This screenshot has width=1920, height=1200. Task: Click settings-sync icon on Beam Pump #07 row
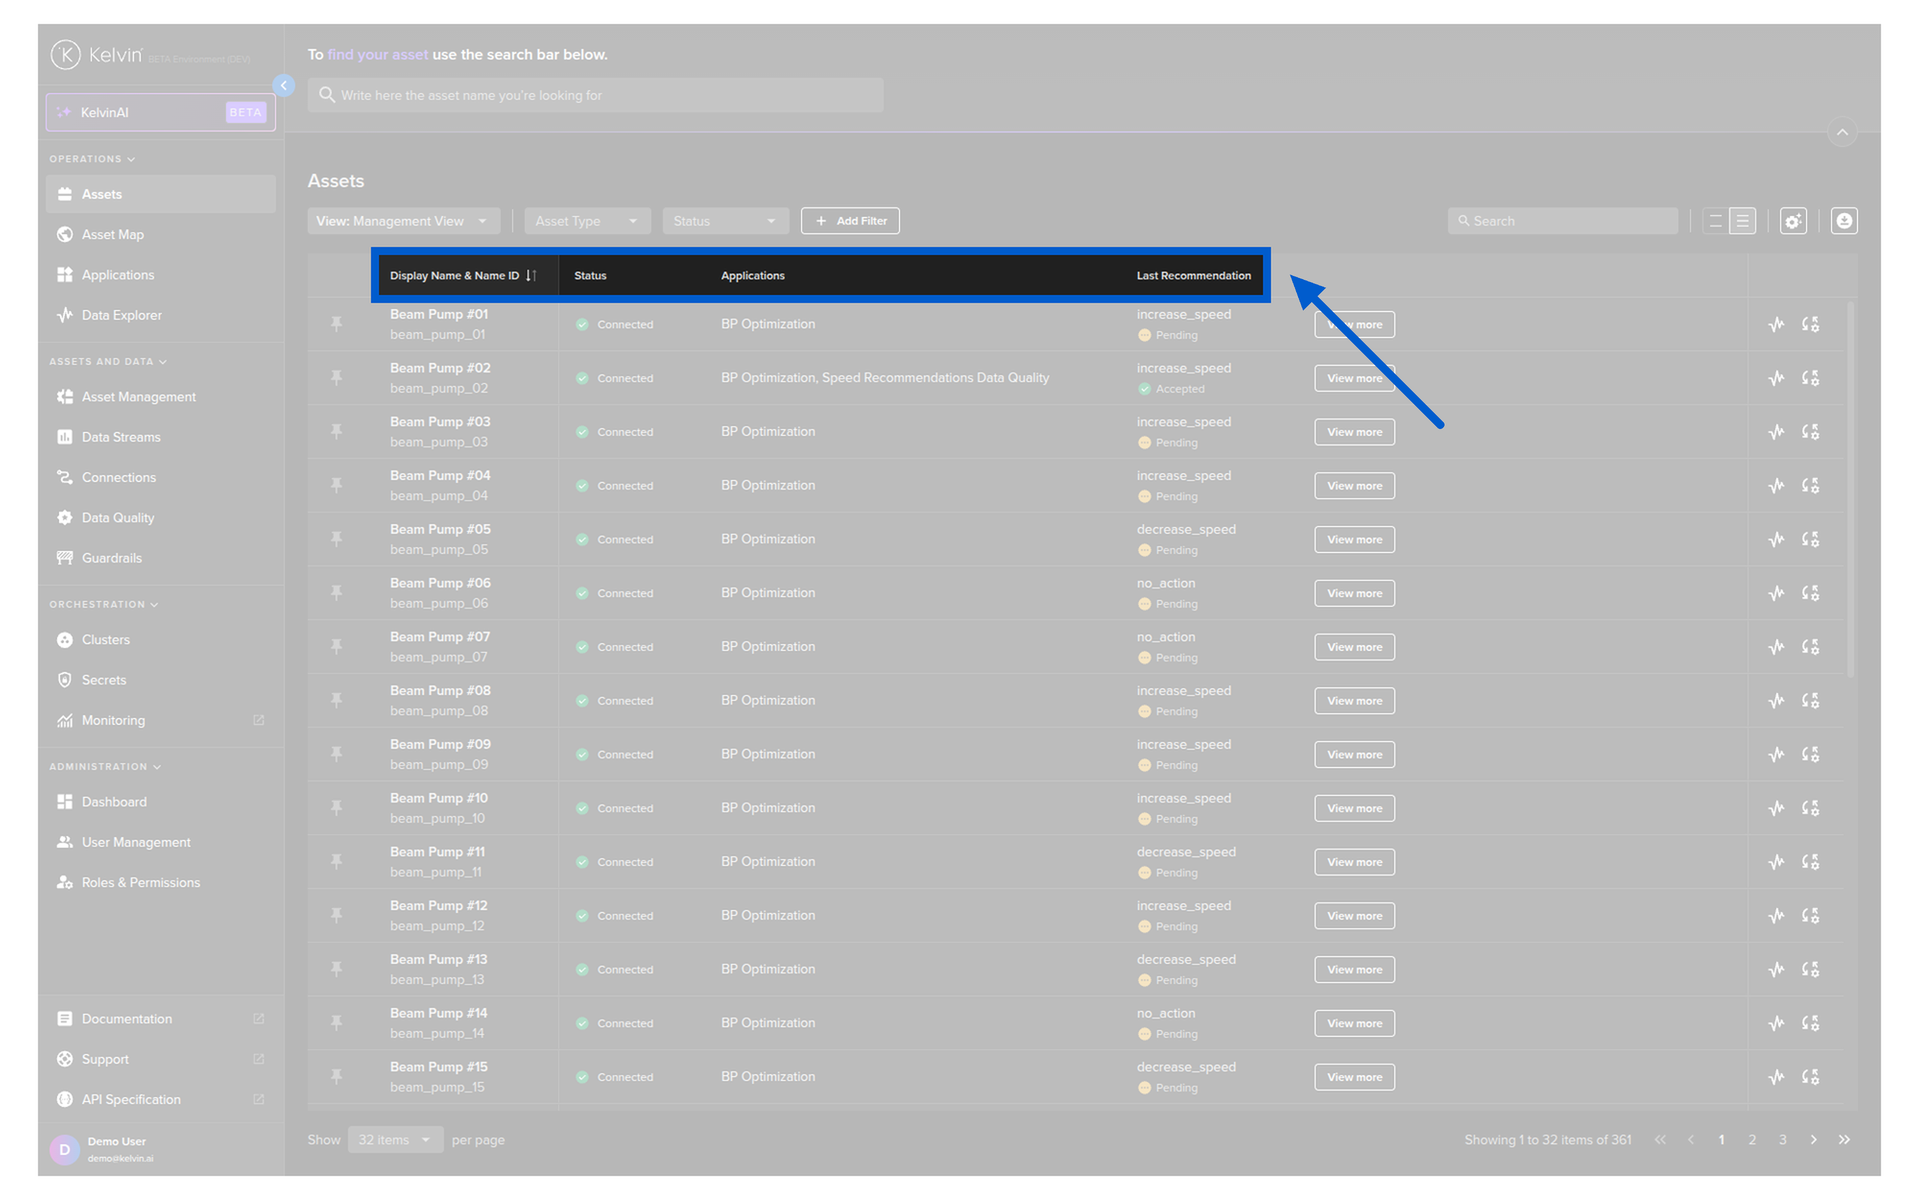pos(1810,647)
